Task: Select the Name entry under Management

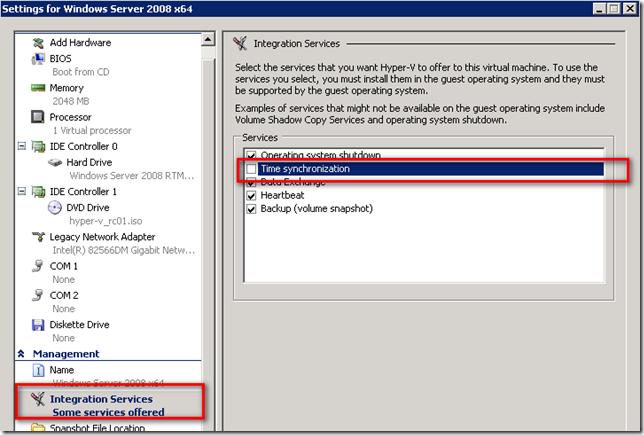Action: click(62, 370)
